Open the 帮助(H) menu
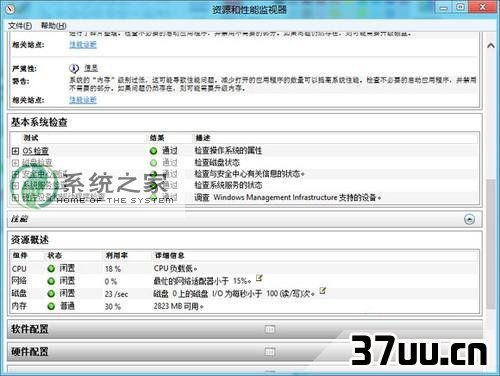Screen dimensions: 500x376 [54, 26]
